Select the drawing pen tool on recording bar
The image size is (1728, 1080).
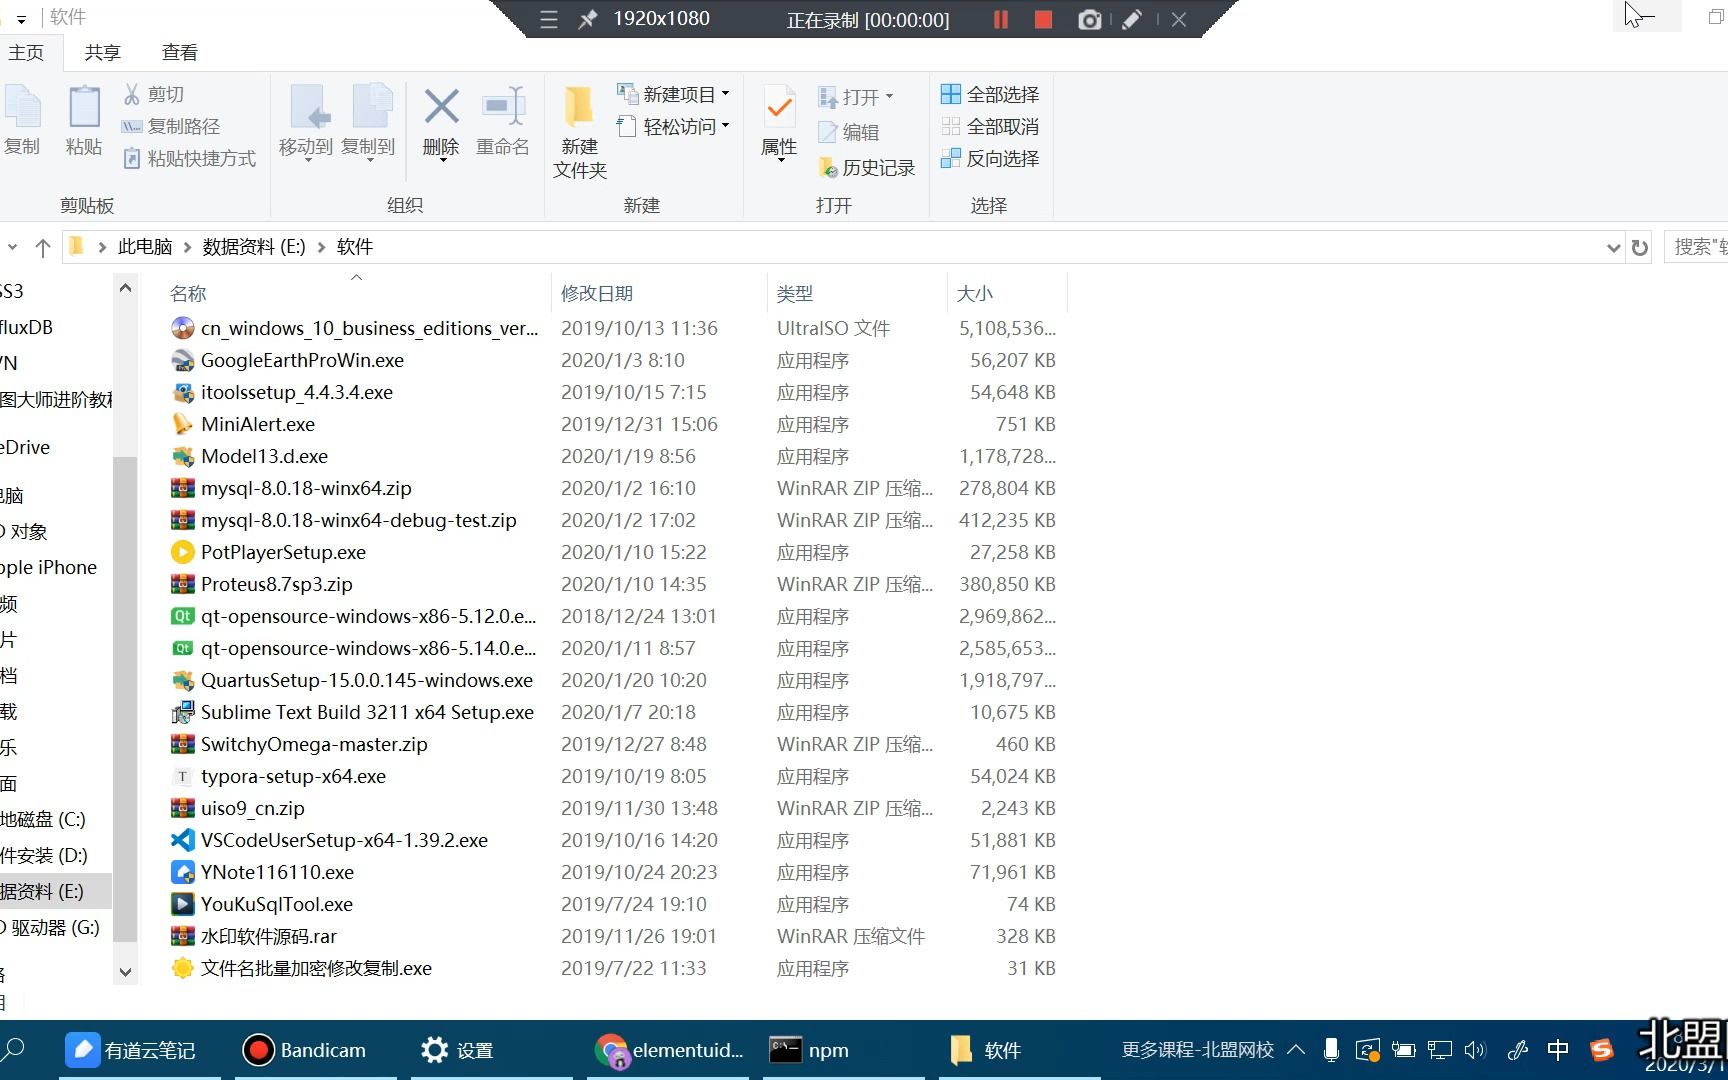1132,19
